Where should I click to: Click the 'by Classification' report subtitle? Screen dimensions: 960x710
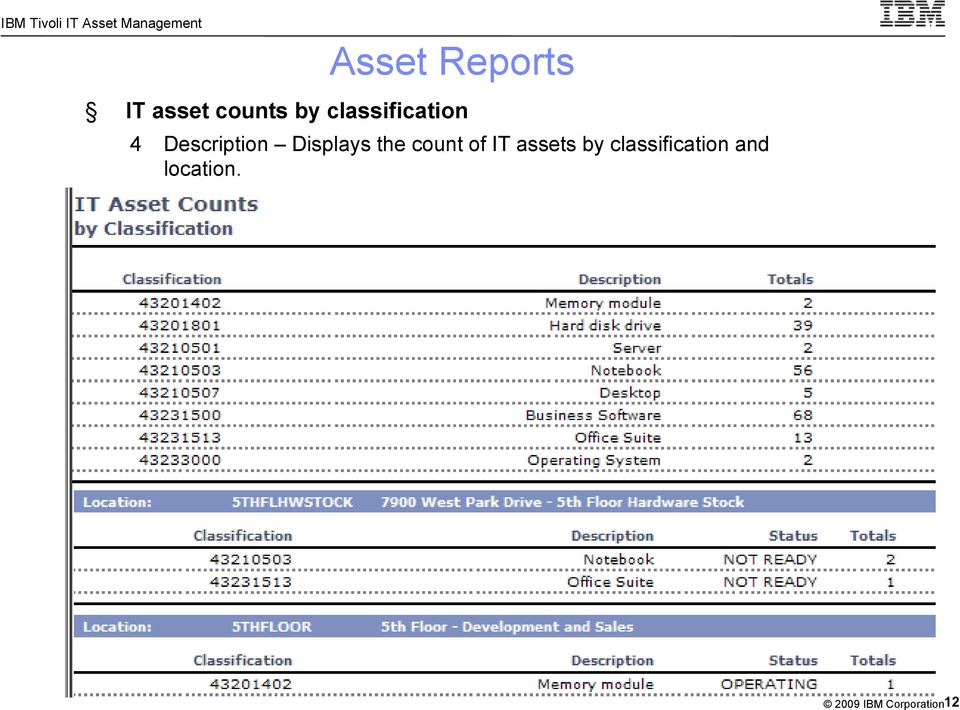pos(154,229)
